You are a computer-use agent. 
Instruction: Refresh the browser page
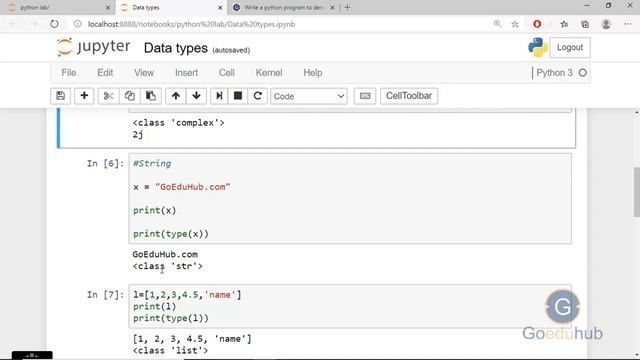54,24
